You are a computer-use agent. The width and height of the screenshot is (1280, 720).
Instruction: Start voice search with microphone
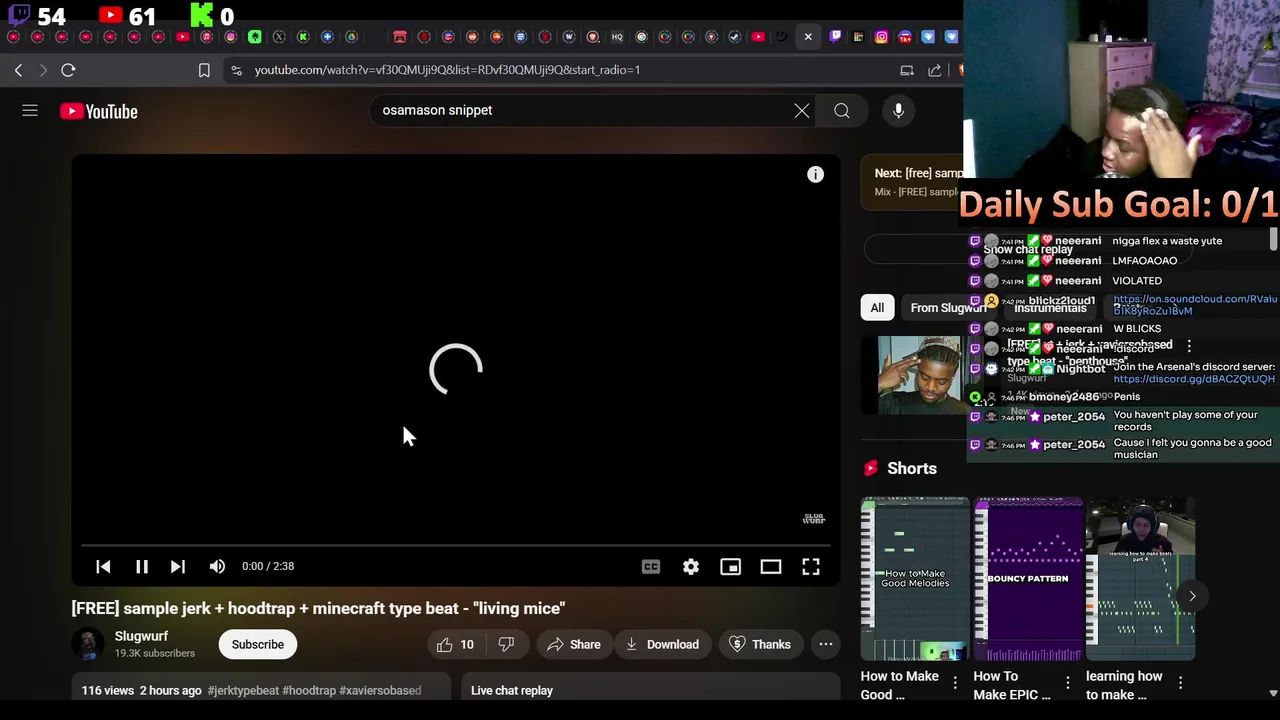(x=898, y=111)
